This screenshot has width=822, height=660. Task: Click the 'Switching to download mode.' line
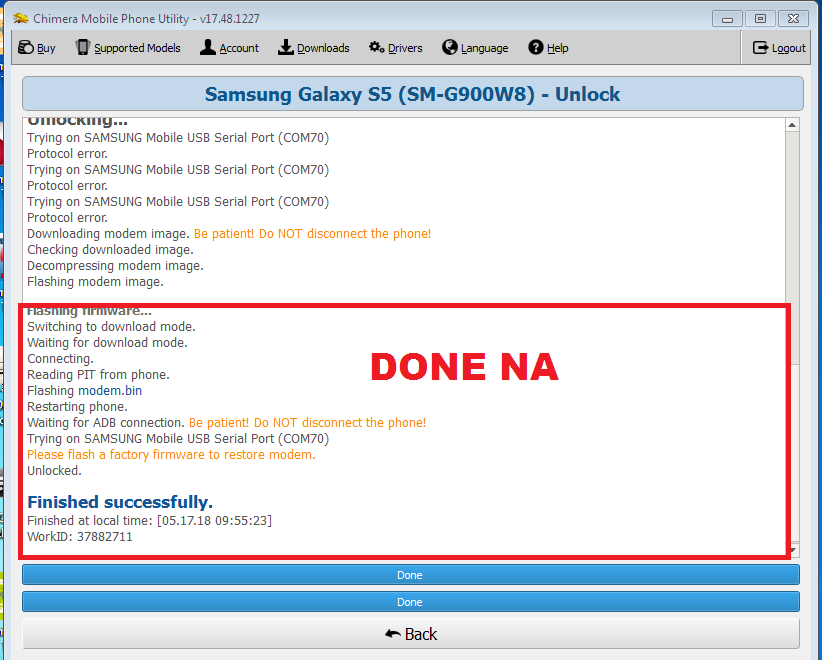point(111,327)
